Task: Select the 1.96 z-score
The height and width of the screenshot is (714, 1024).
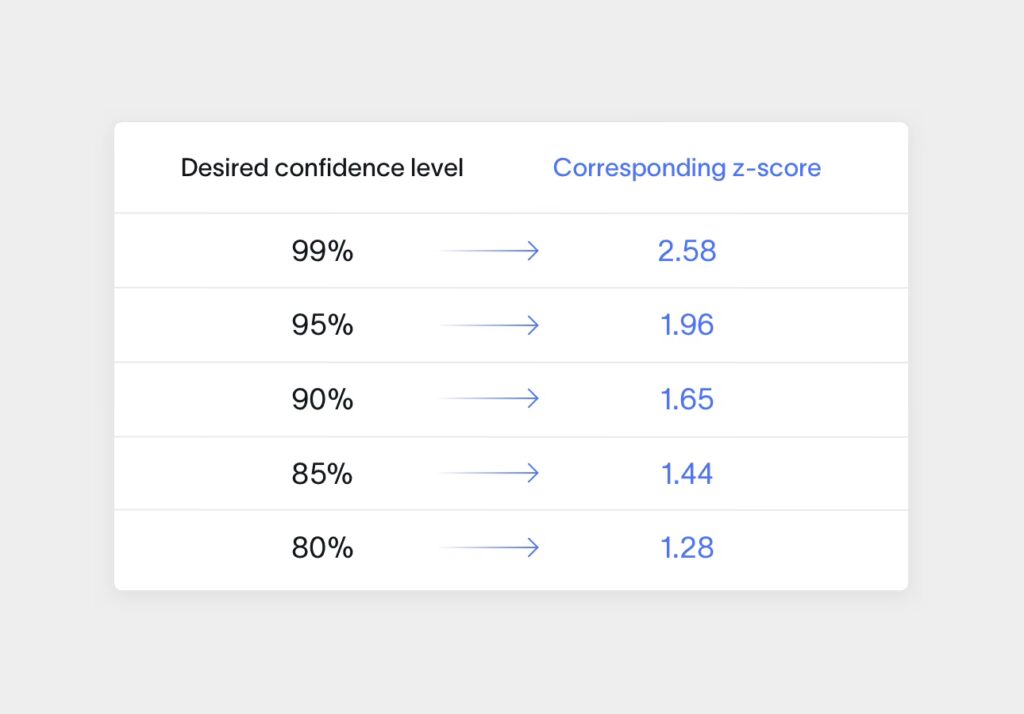Action: [687, 325]
